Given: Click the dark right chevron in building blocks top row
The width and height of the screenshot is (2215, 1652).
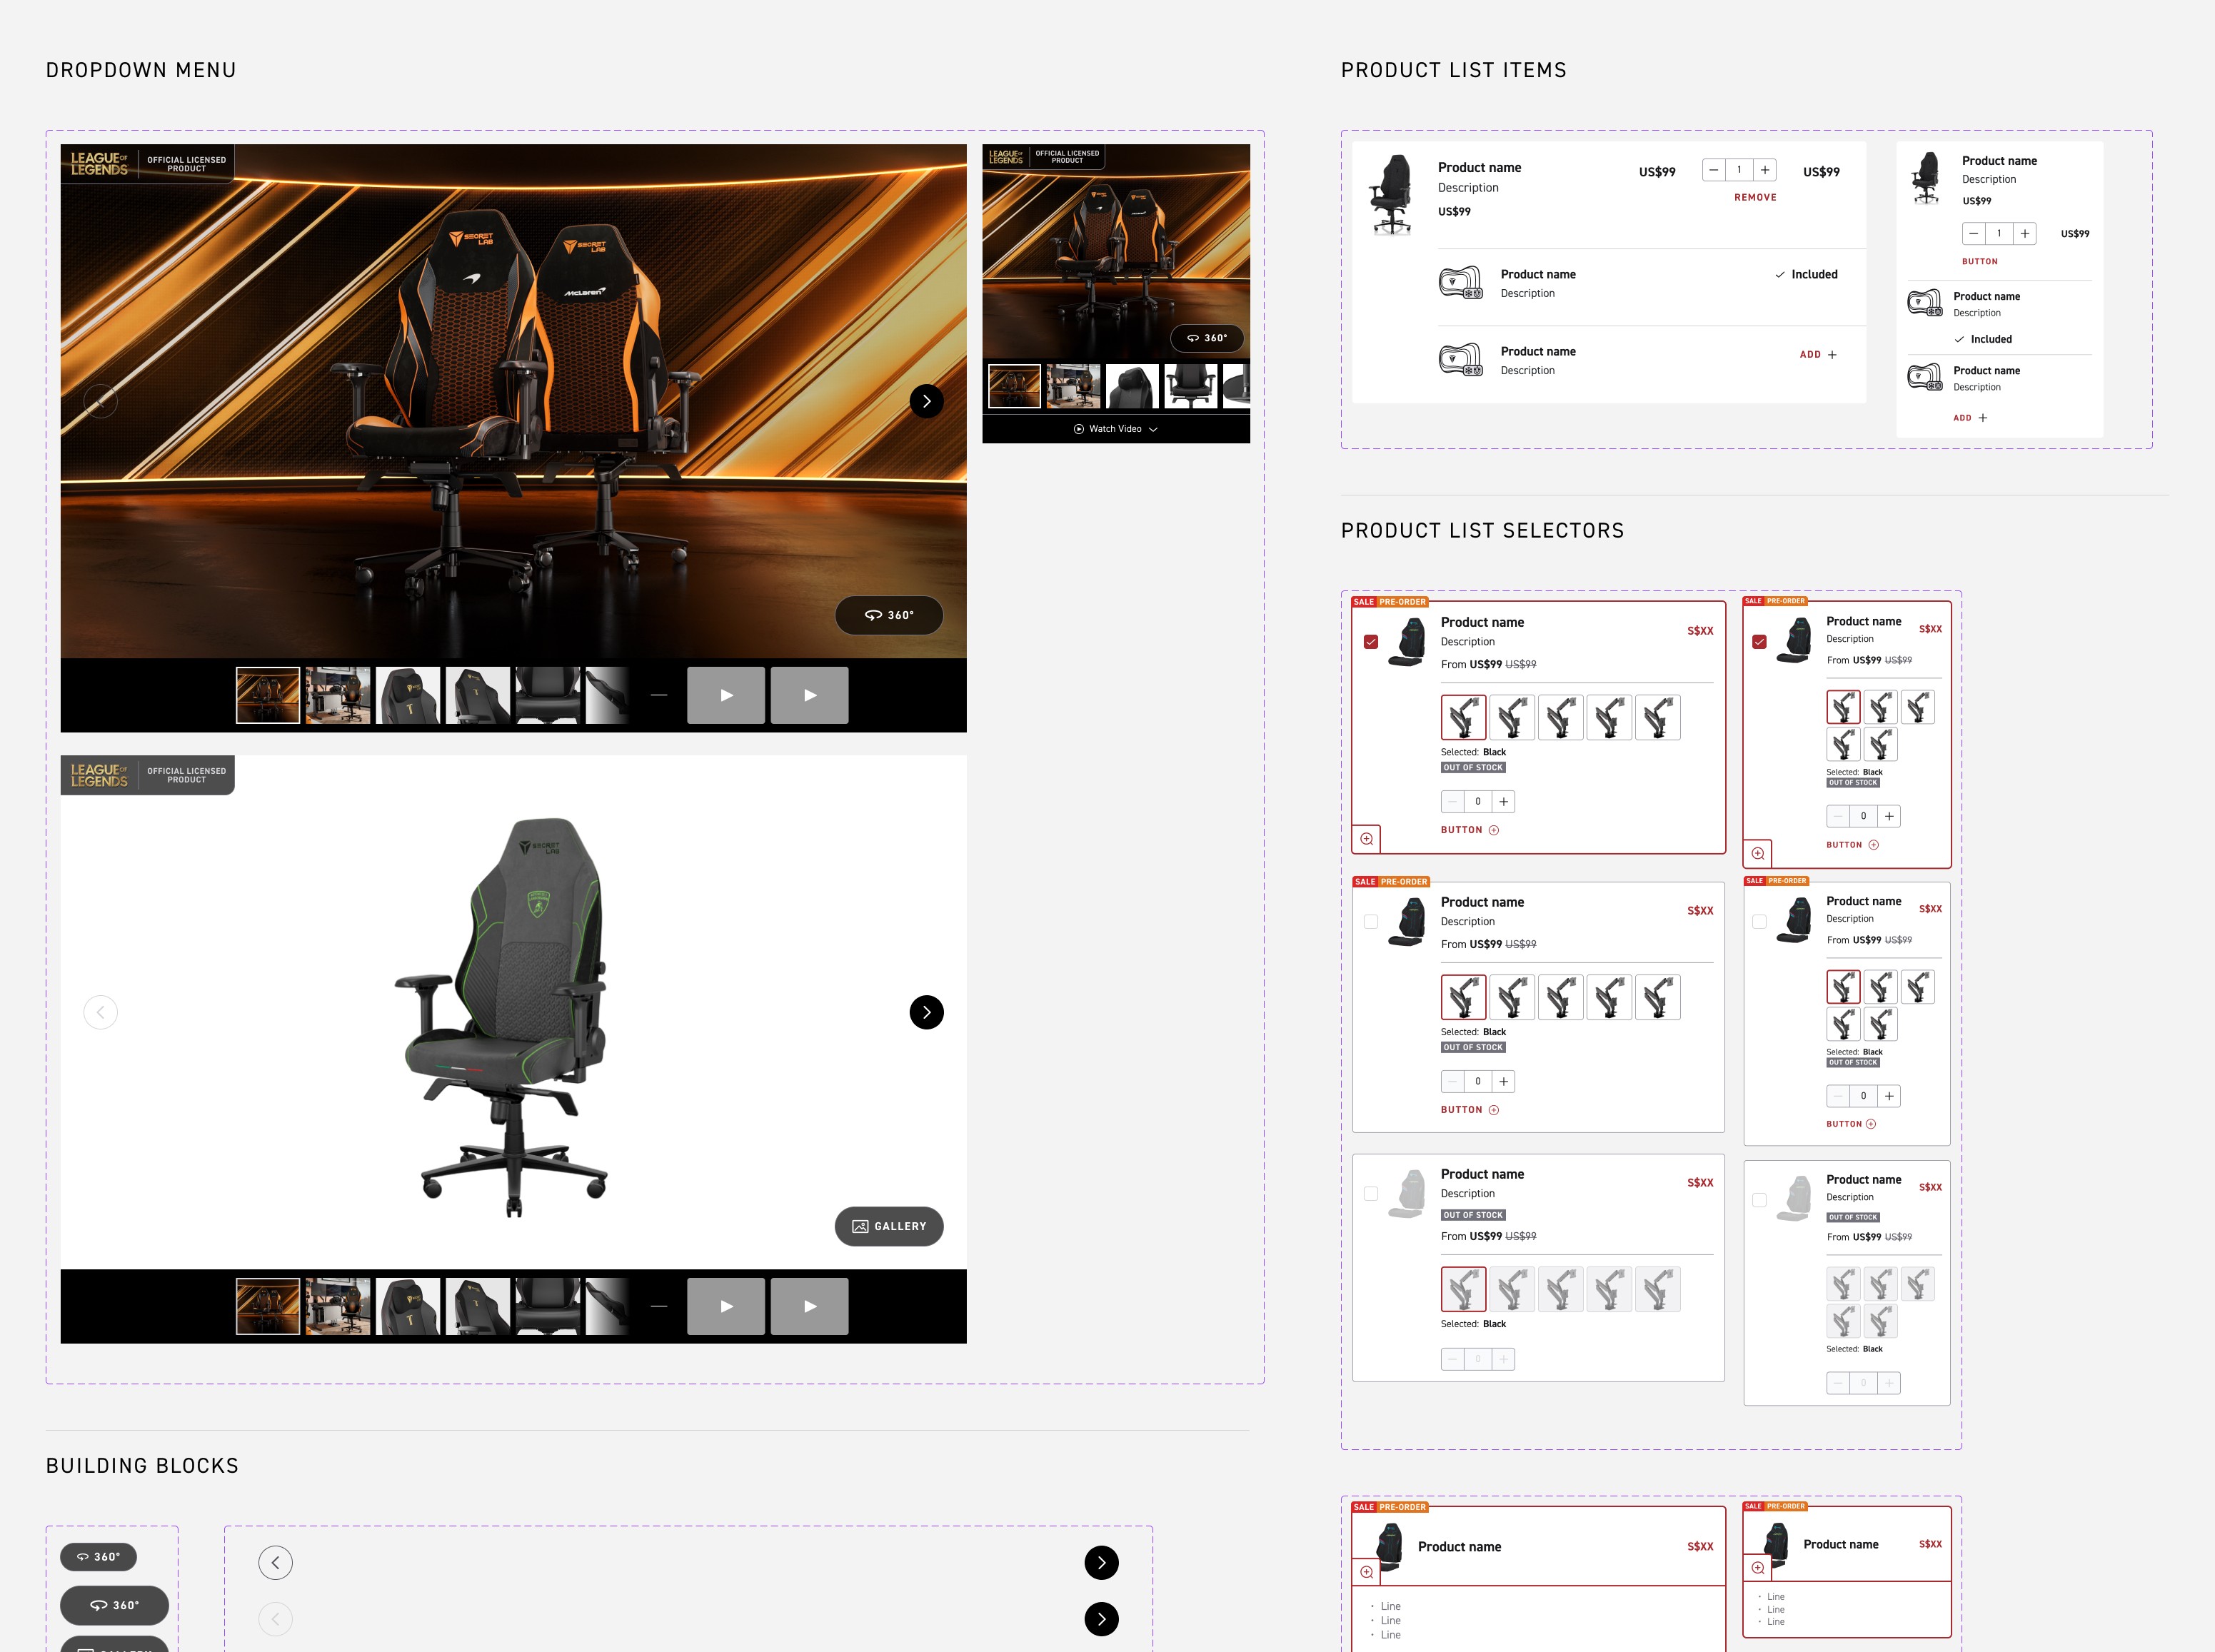Looking at the screenshot, I should point(1101,1562).
